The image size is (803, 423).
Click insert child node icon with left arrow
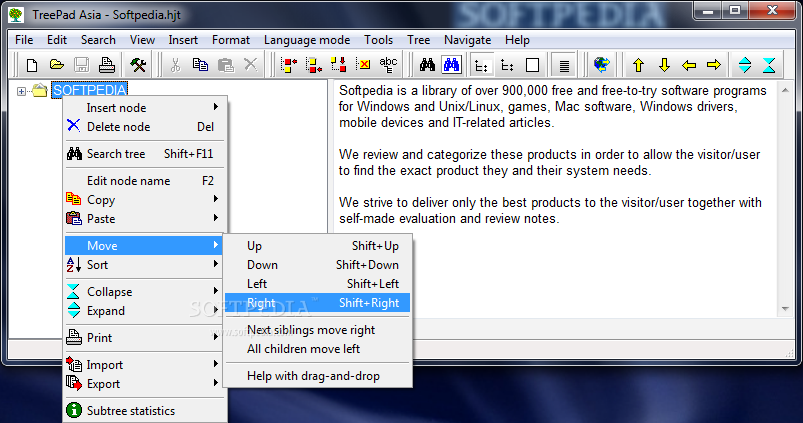click(313, 65)
